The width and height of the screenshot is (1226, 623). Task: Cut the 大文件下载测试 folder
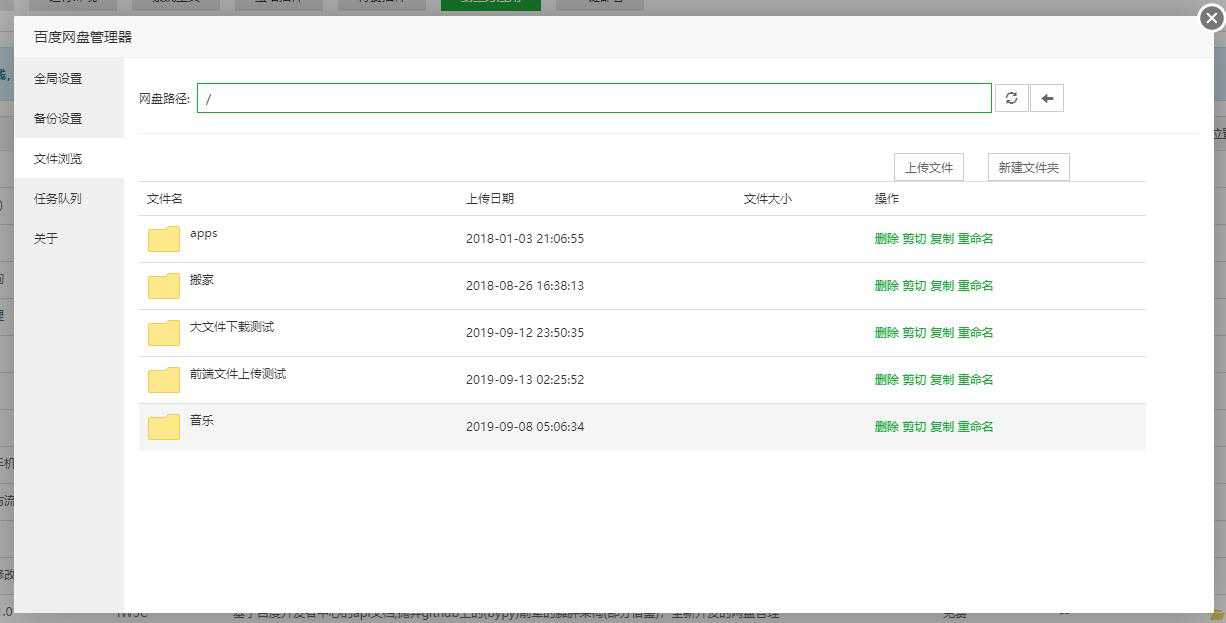coord(914,333)
